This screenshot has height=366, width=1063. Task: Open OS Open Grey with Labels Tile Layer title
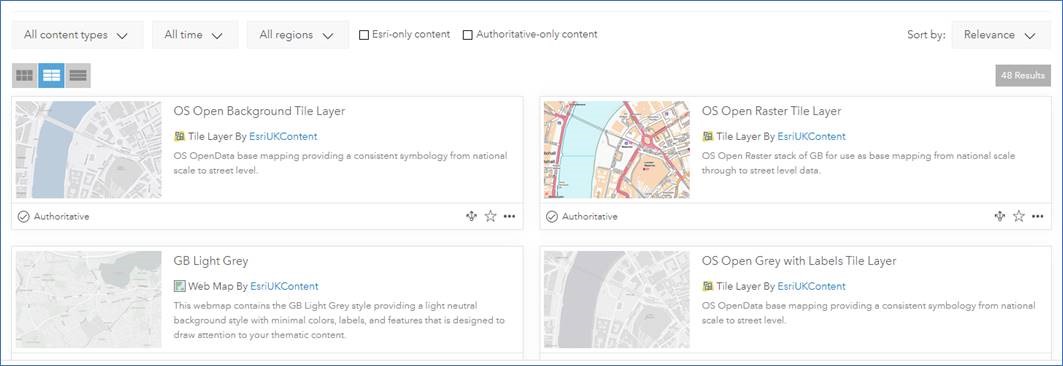pos(799,261)
